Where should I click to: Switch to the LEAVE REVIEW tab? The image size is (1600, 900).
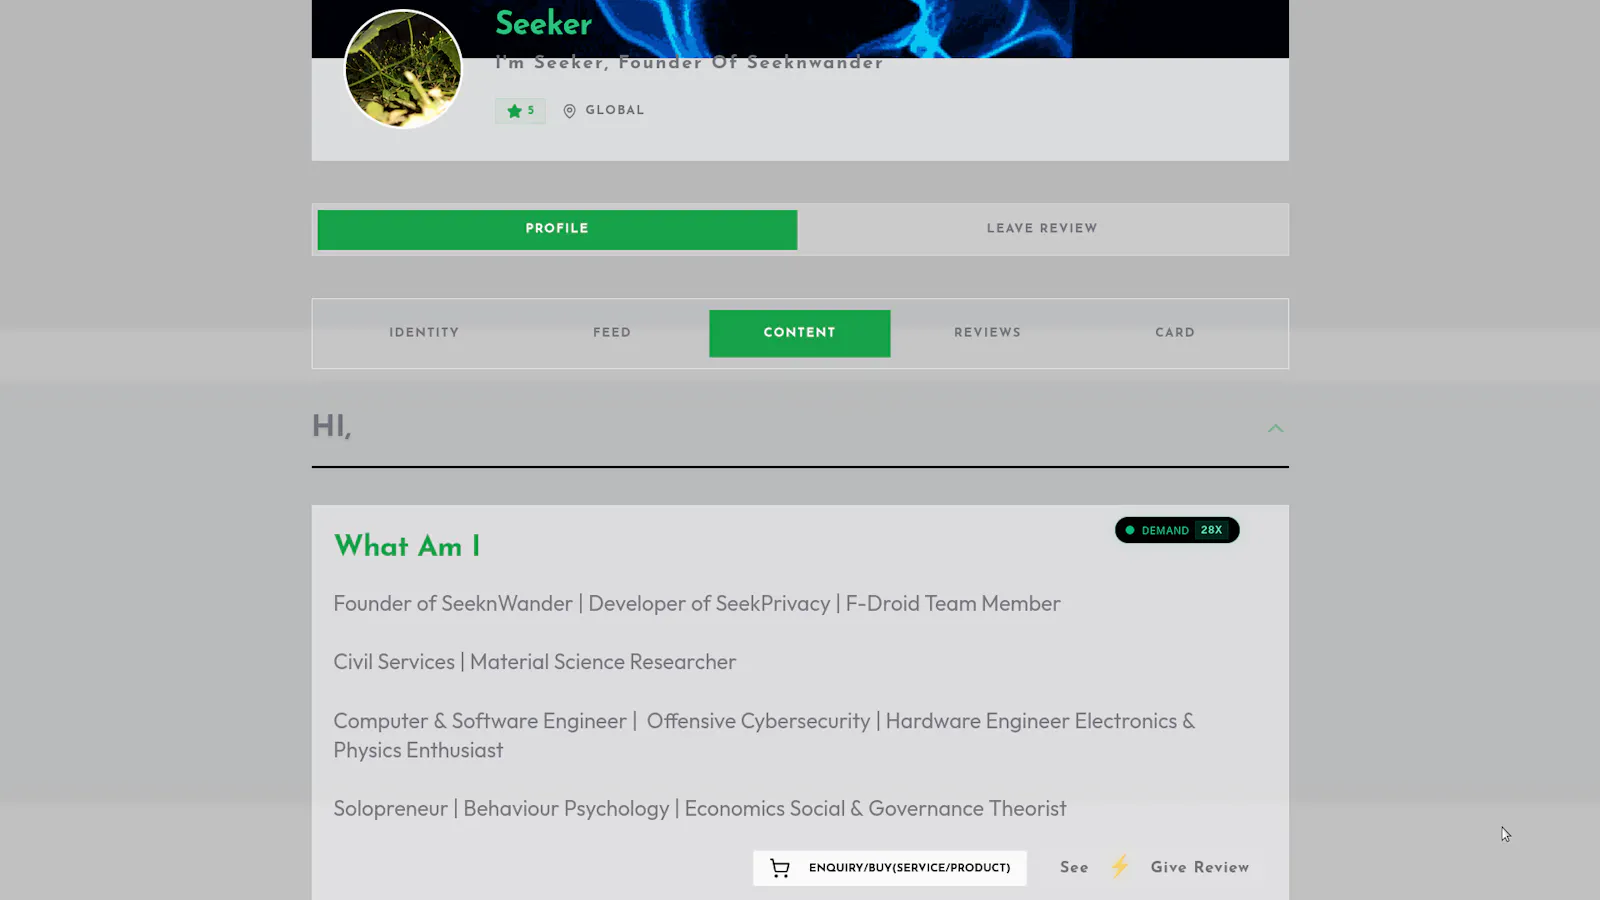click(x=1042, y=229)
